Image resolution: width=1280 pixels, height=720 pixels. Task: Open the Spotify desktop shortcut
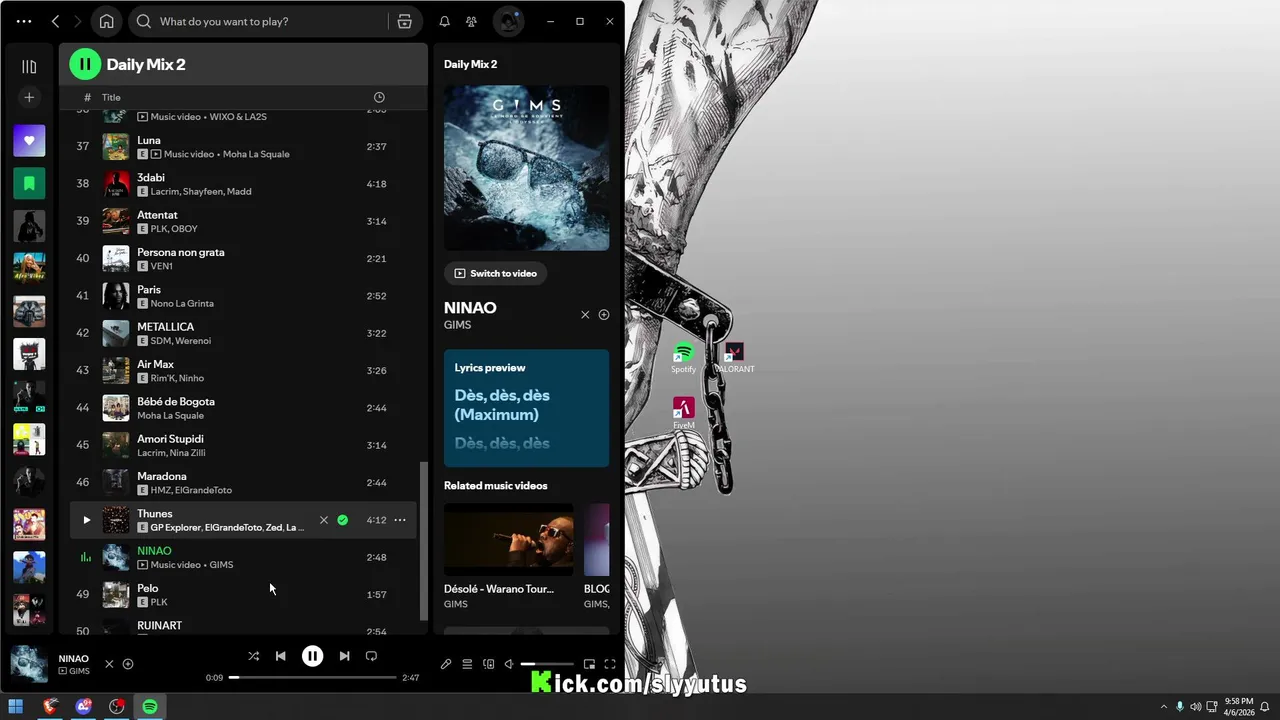pyautogui.click(x=684, y=358)
